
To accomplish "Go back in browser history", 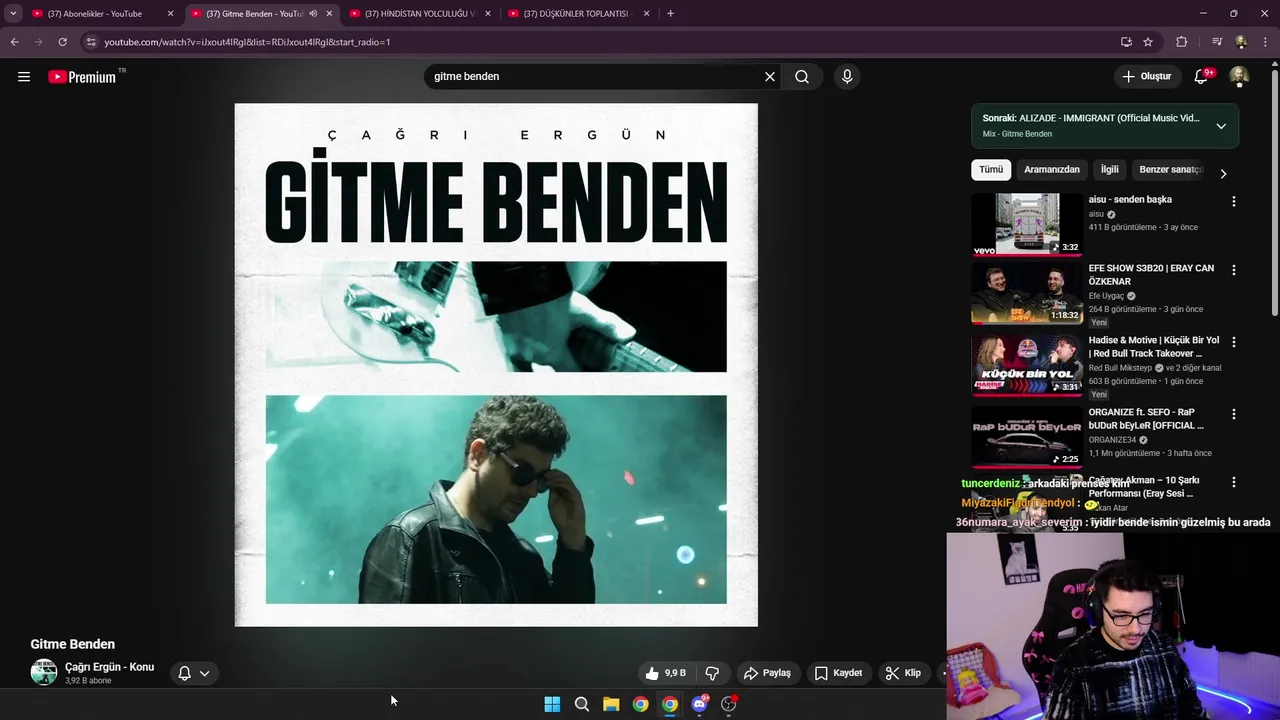I will coord(14,42).
